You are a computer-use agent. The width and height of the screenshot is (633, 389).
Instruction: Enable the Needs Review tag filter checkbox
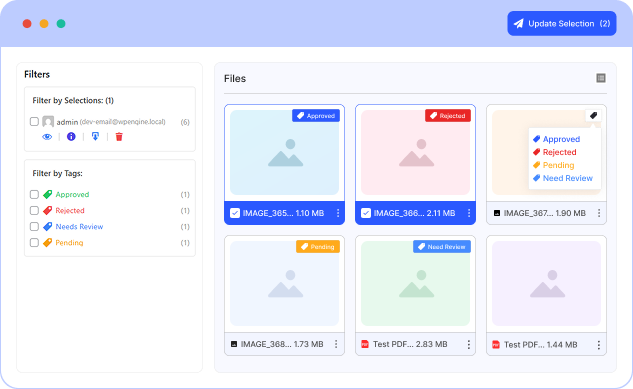coord(34,226)
